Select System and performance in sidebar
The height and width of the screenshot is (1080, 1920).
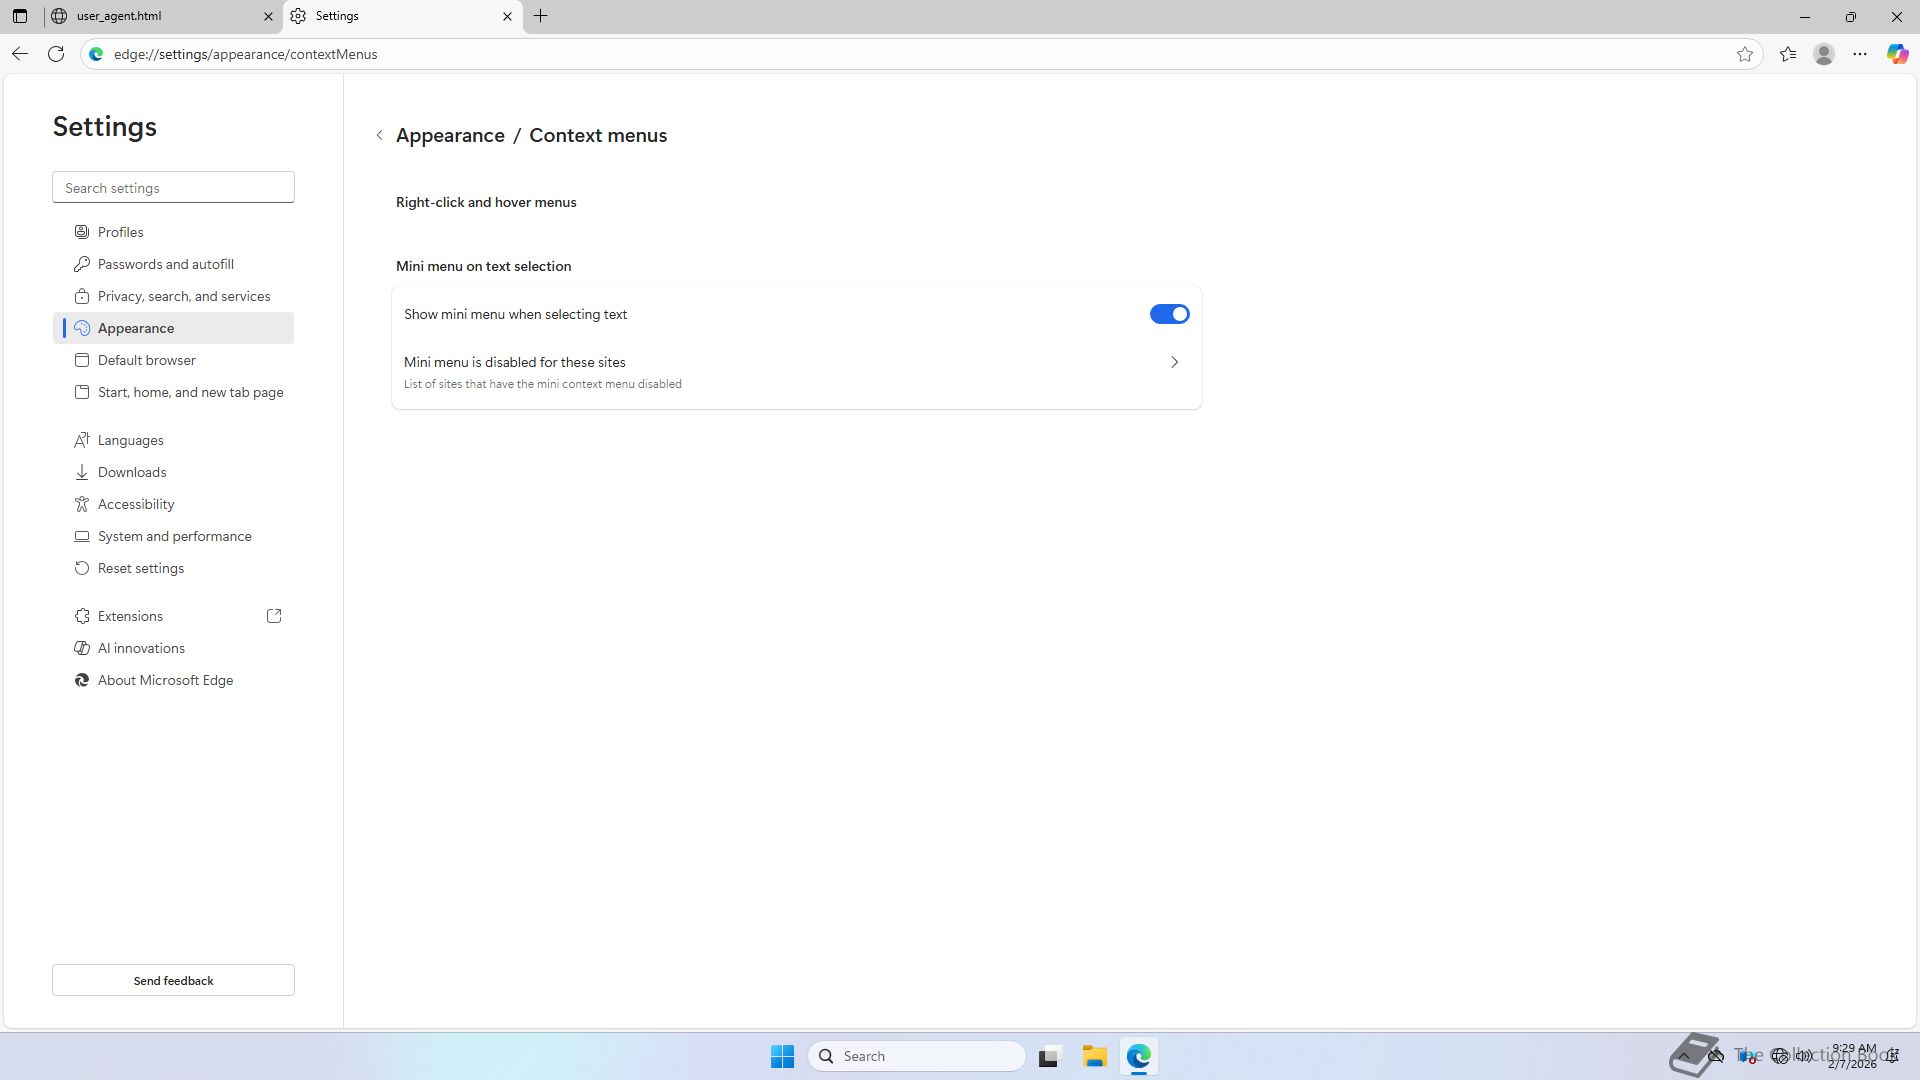(174, 536)
